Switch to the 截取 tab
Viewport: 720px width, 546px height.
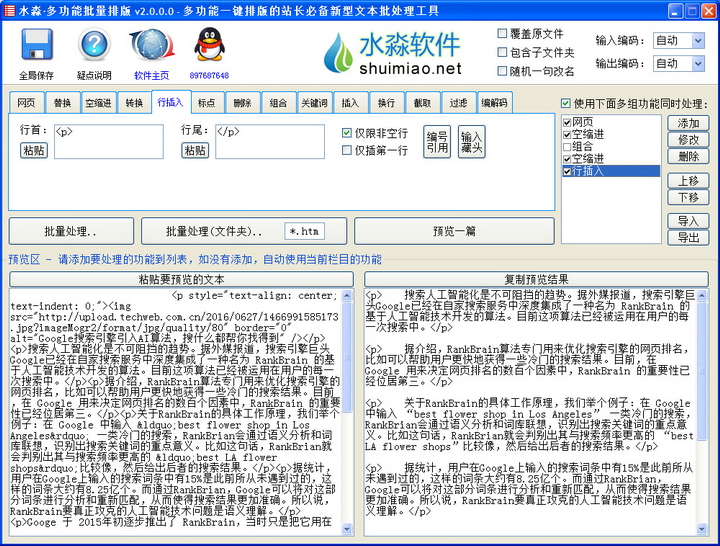[x=422, y=102]
